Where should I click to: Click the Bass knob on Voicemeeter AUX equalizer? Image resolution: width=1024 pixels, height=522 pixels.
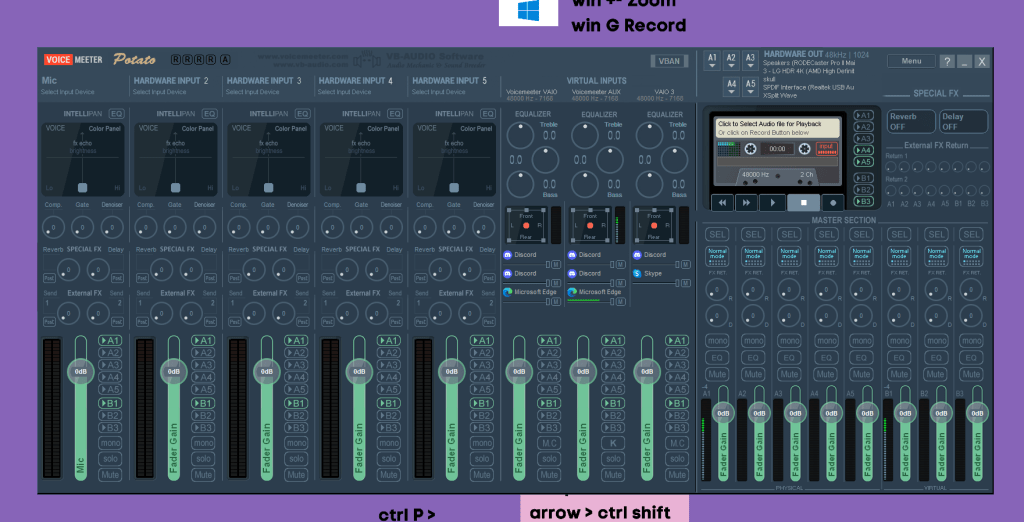(584, 184)
